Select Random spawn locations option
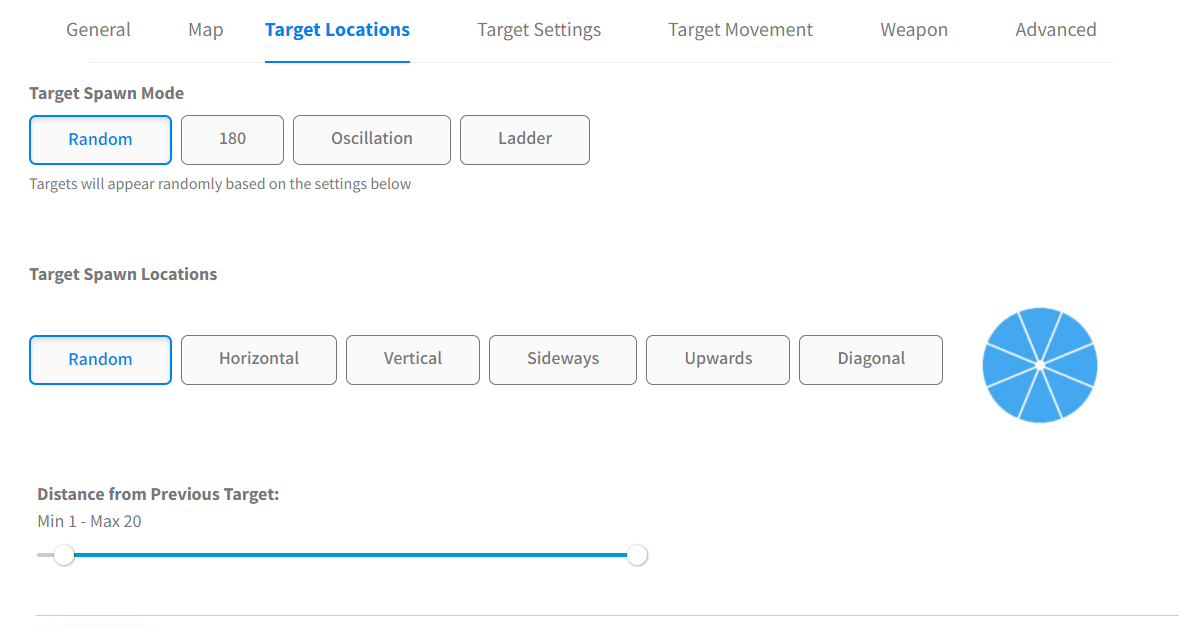This screenshot has width=1188, height=627. click(x=100, y=360)
